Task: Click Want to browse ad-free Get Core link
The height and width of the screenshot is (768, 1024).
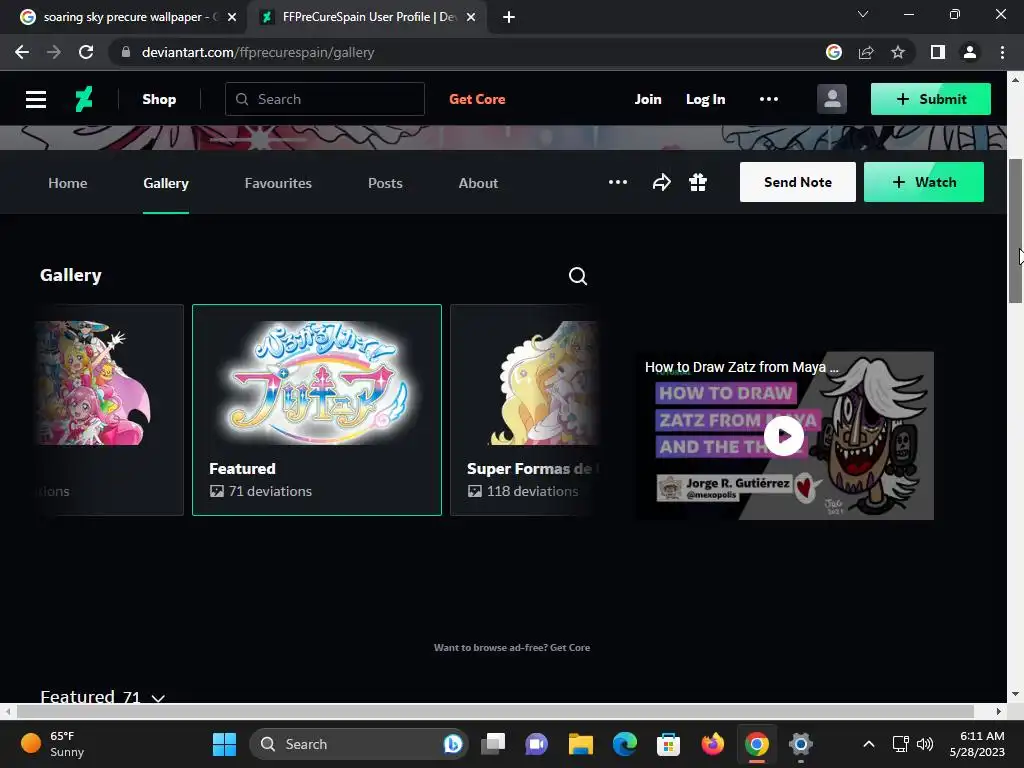Action: tap(512, 648)
